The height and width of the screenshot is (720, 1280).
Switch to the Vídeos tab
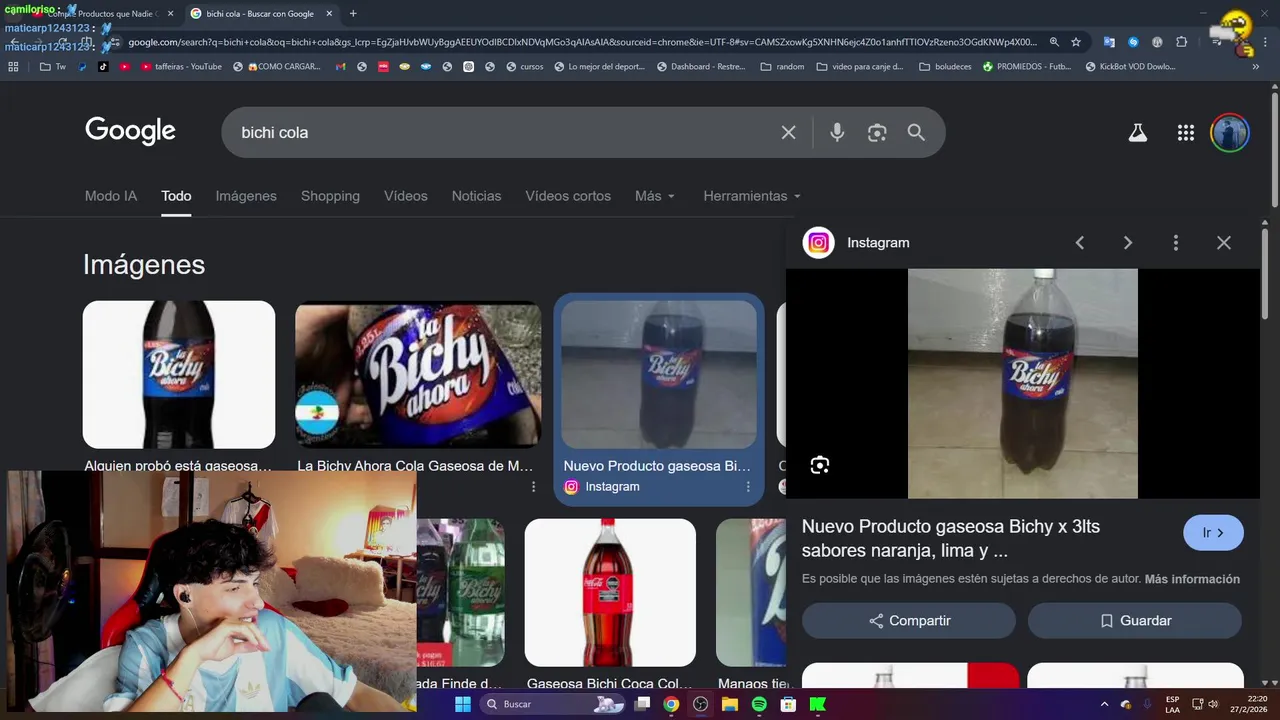(405, 196)
